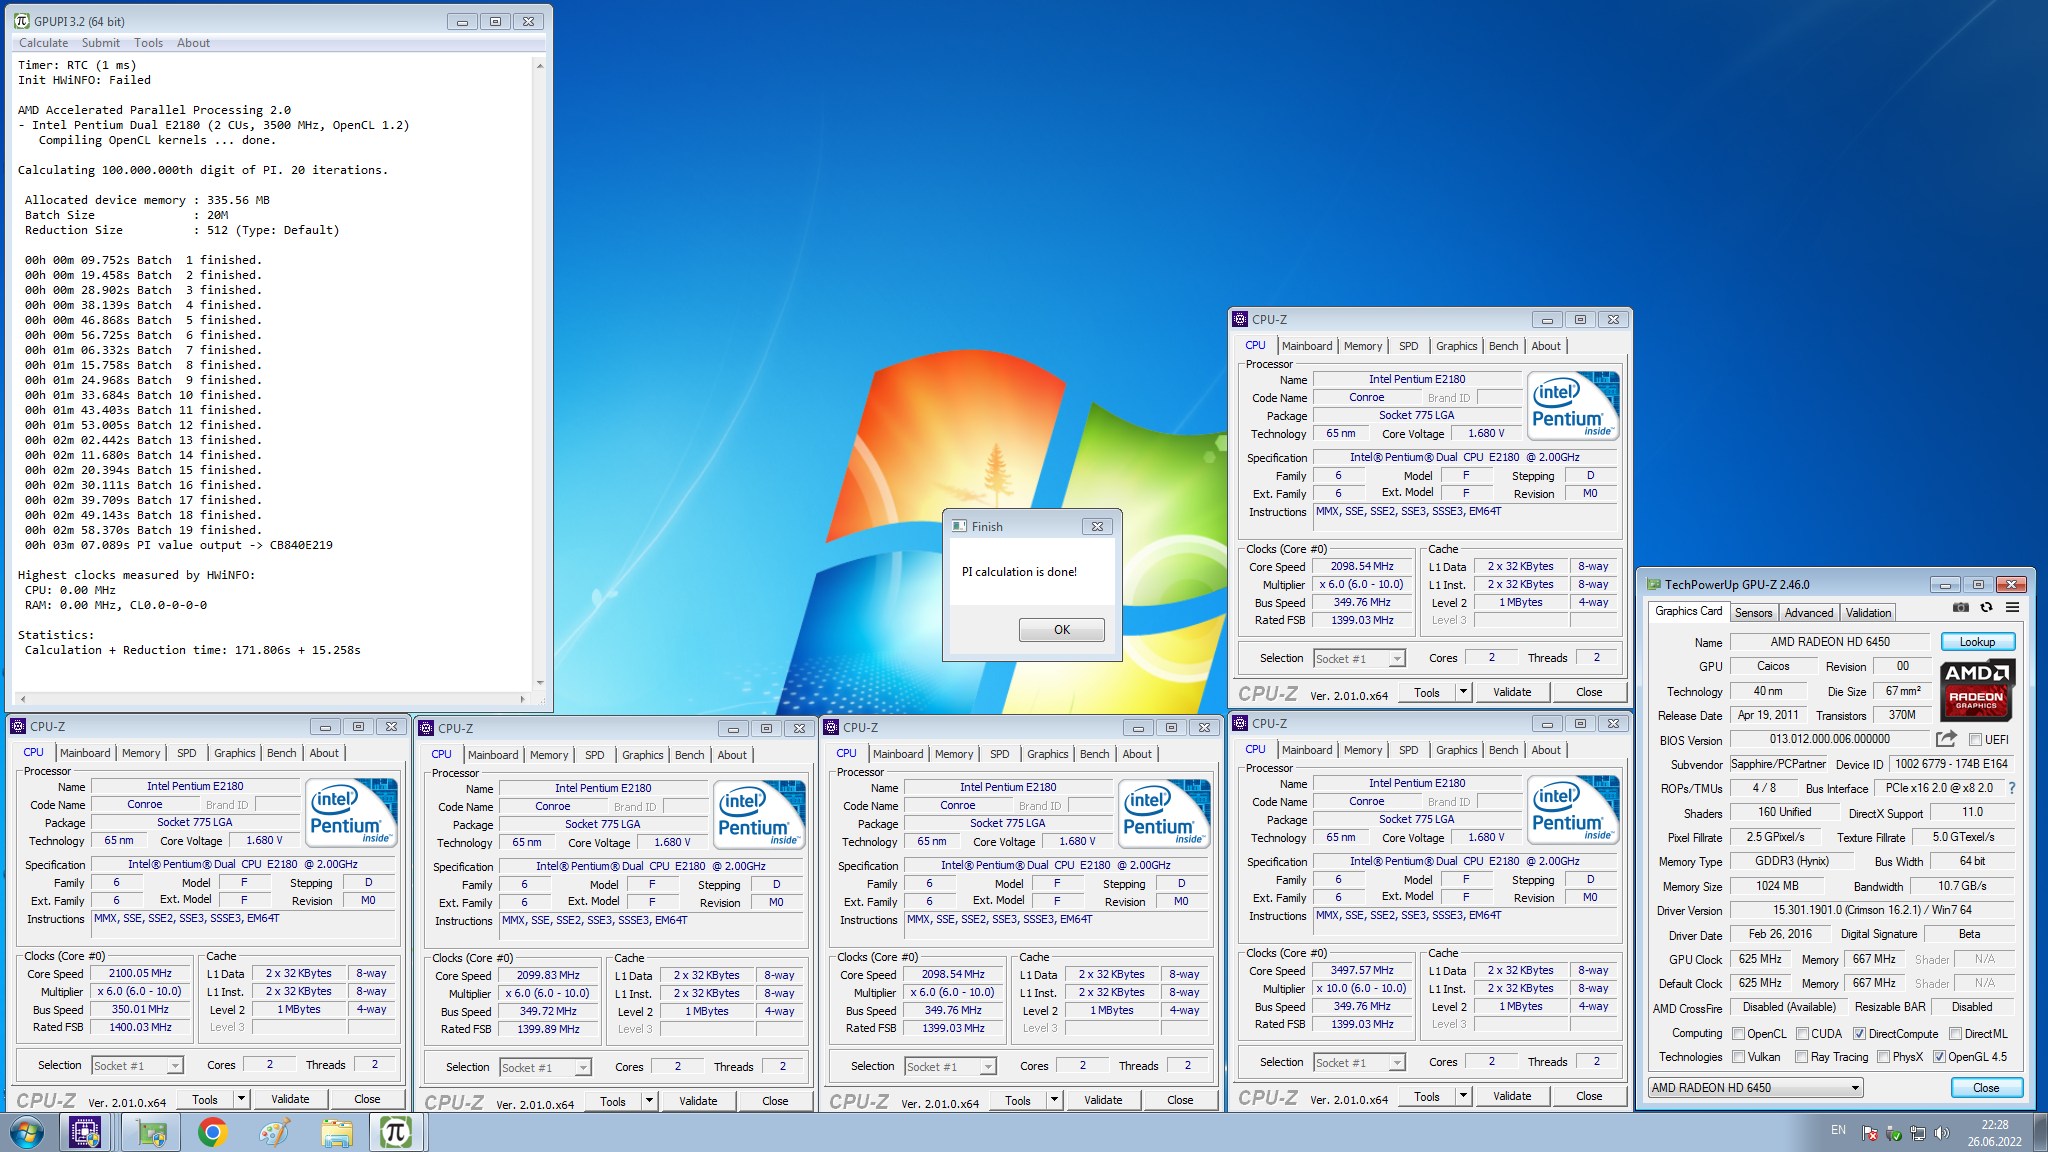This screenshot has height=1152, width=2048.
Task: Open Windows Explorer from the taskbar
Action: pos(336,1133)
